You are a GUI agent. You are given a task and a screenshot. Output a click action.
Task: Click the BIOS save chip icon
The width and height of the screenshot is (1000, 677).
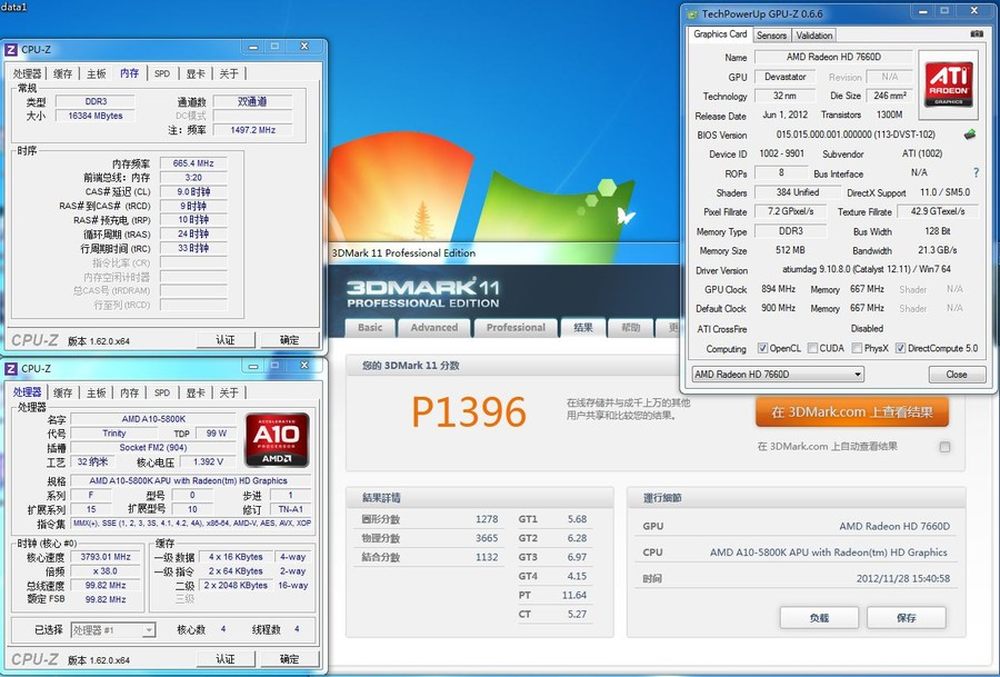pos(969,134)
